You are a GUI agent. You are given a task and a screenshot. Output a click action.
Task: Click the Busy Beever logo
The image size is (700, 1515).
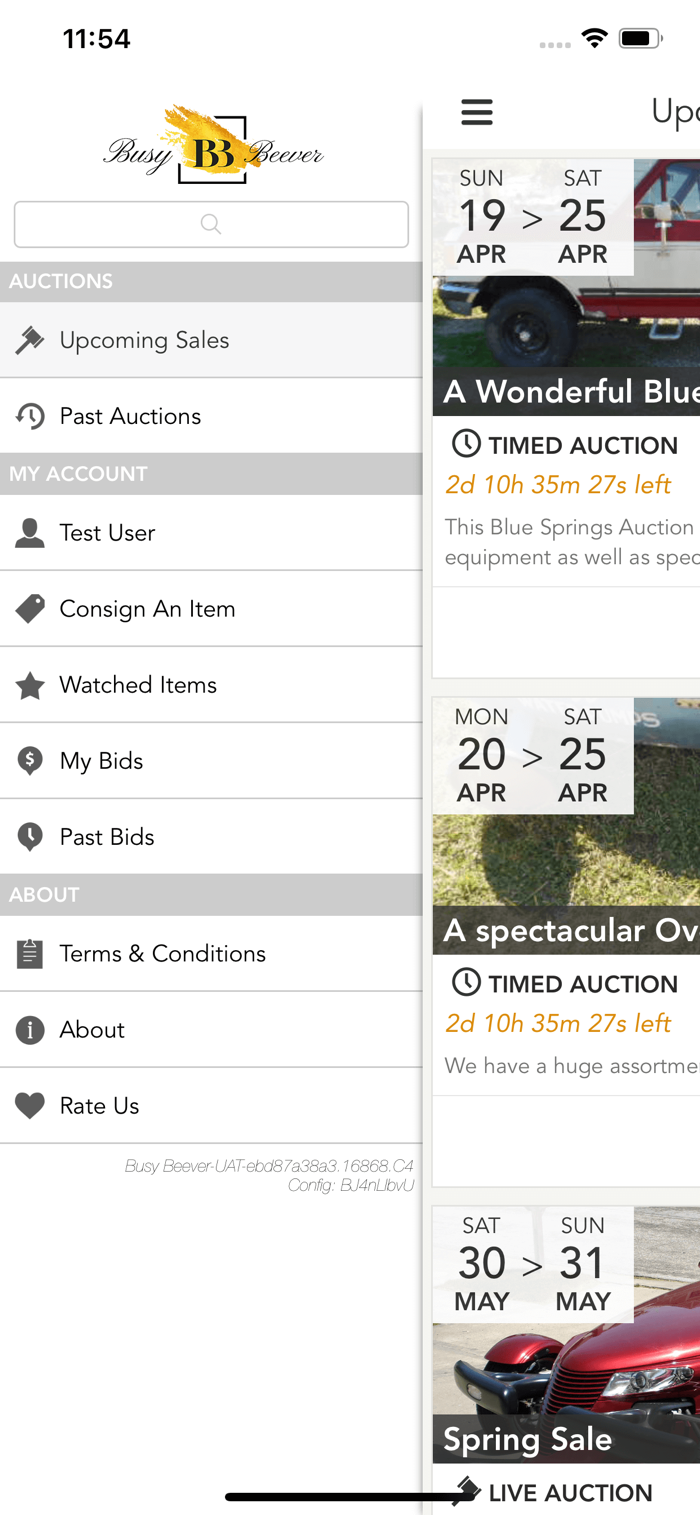point(213,146)
